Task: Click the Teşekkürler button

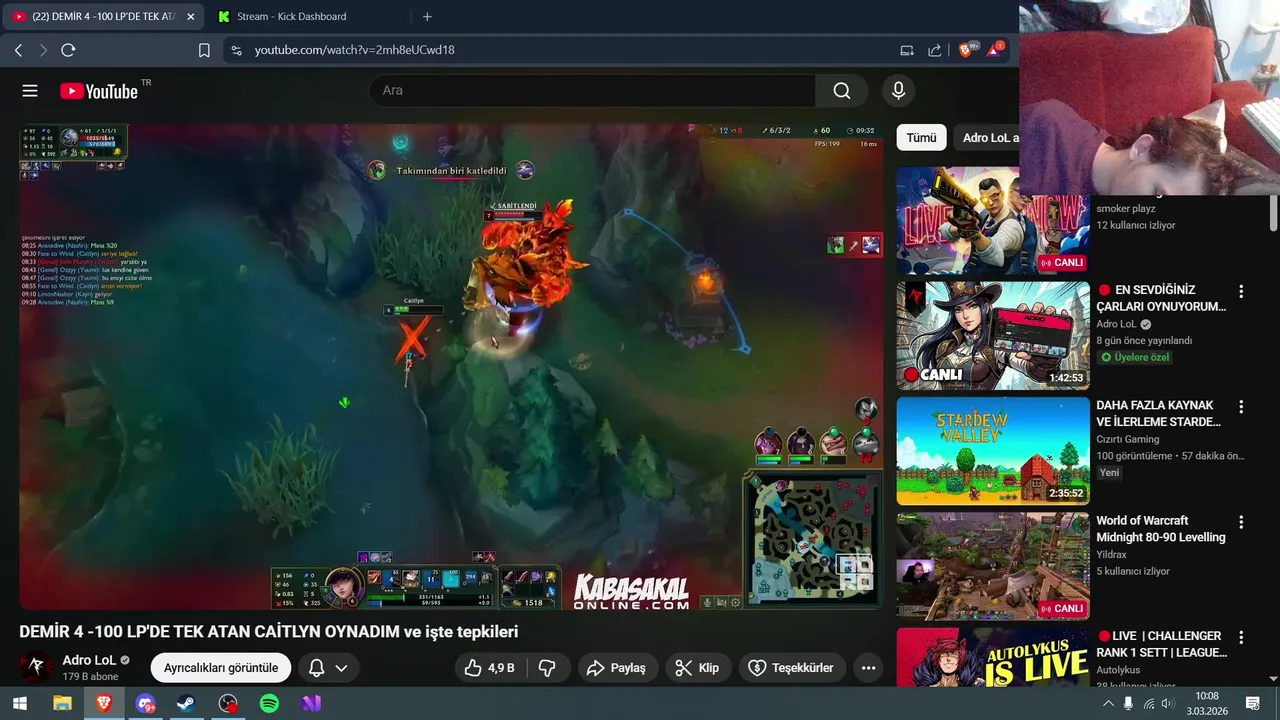Action: (792, 668)
